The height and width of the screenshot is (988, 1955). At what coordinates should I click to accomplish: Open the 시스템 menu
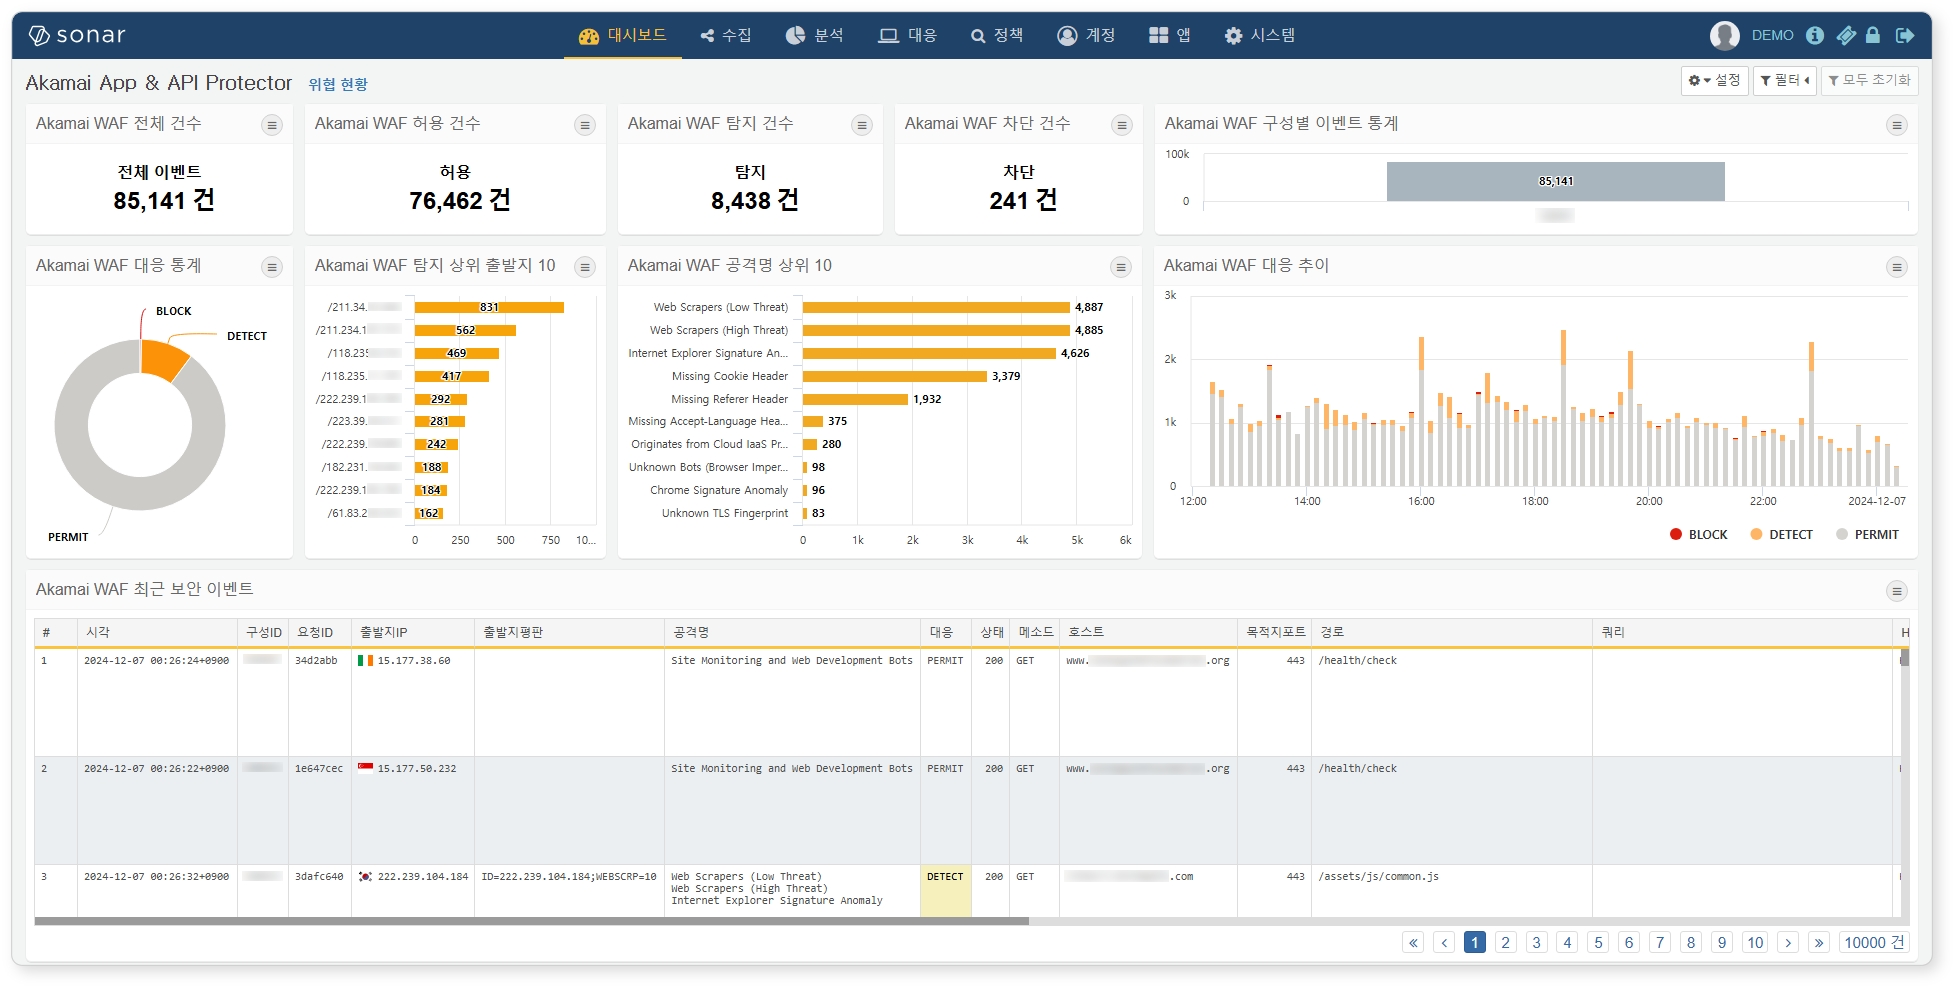(1260, 35)
